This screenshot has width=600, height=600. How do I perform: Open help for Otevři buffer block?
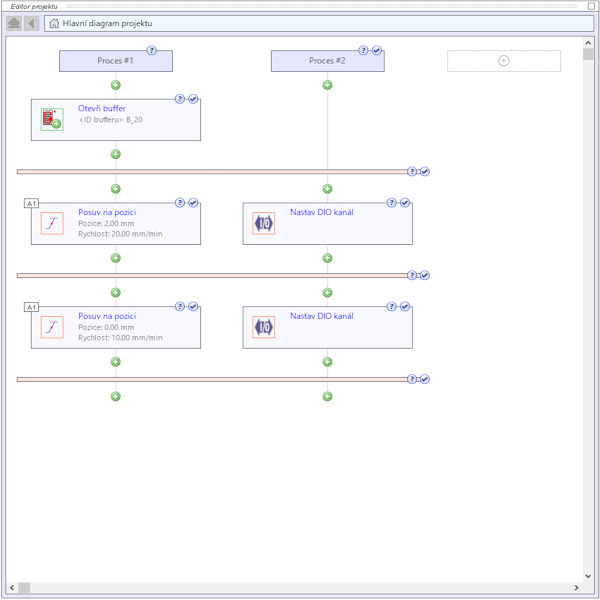click(180, 99)
